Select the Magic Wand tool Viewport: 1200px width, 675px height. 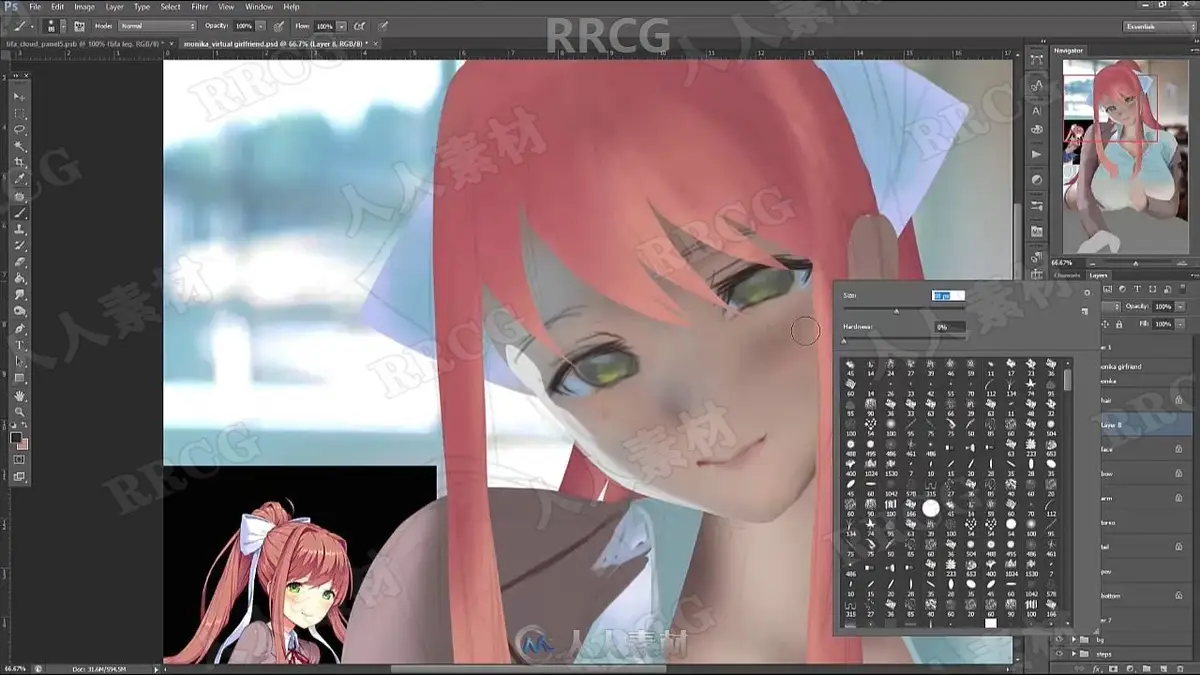(x=20, y=147)
